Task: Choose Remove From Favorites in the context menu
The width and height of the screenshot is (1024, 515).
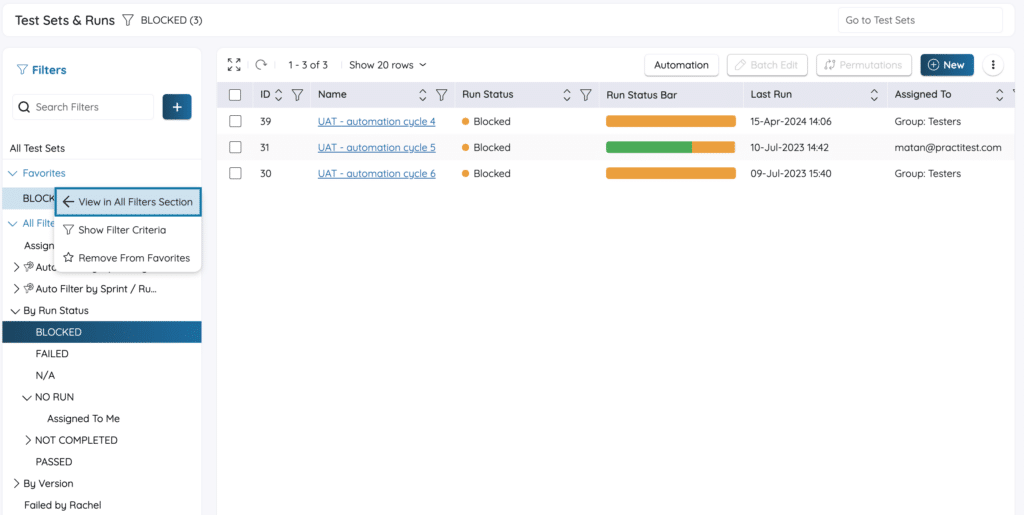Action: click(133, 258)
